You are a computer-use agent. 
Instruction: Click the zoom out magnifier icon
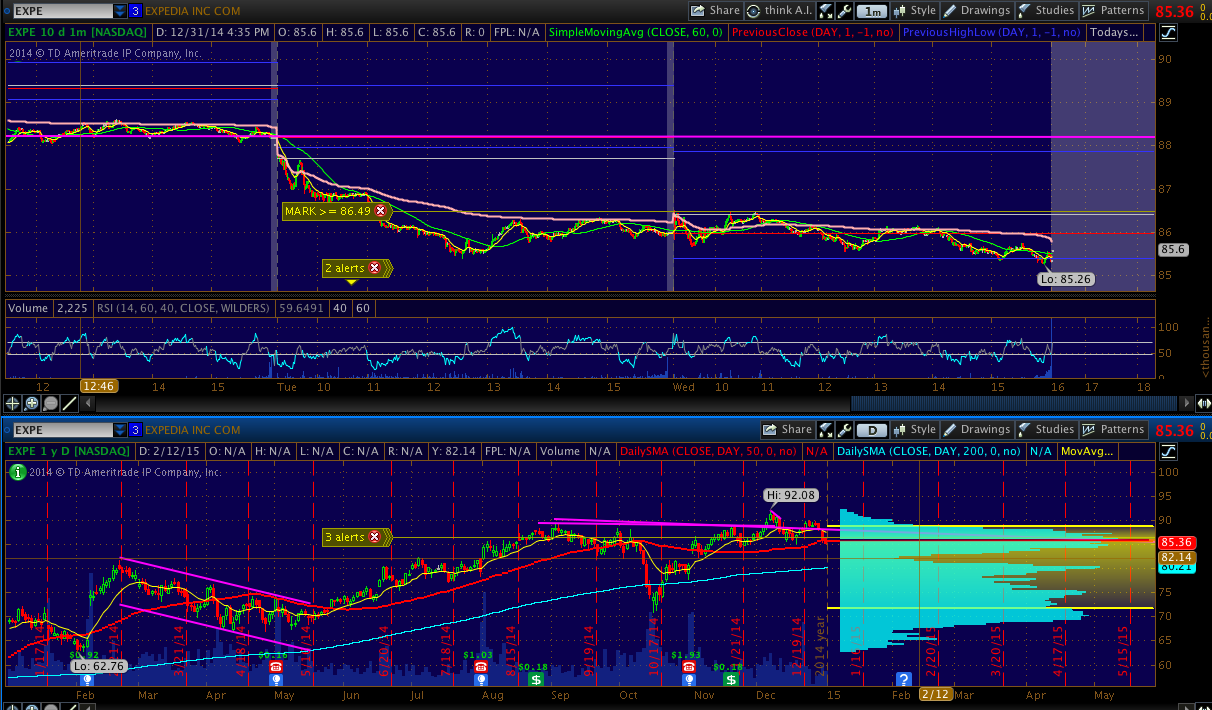tap(50, 404)
